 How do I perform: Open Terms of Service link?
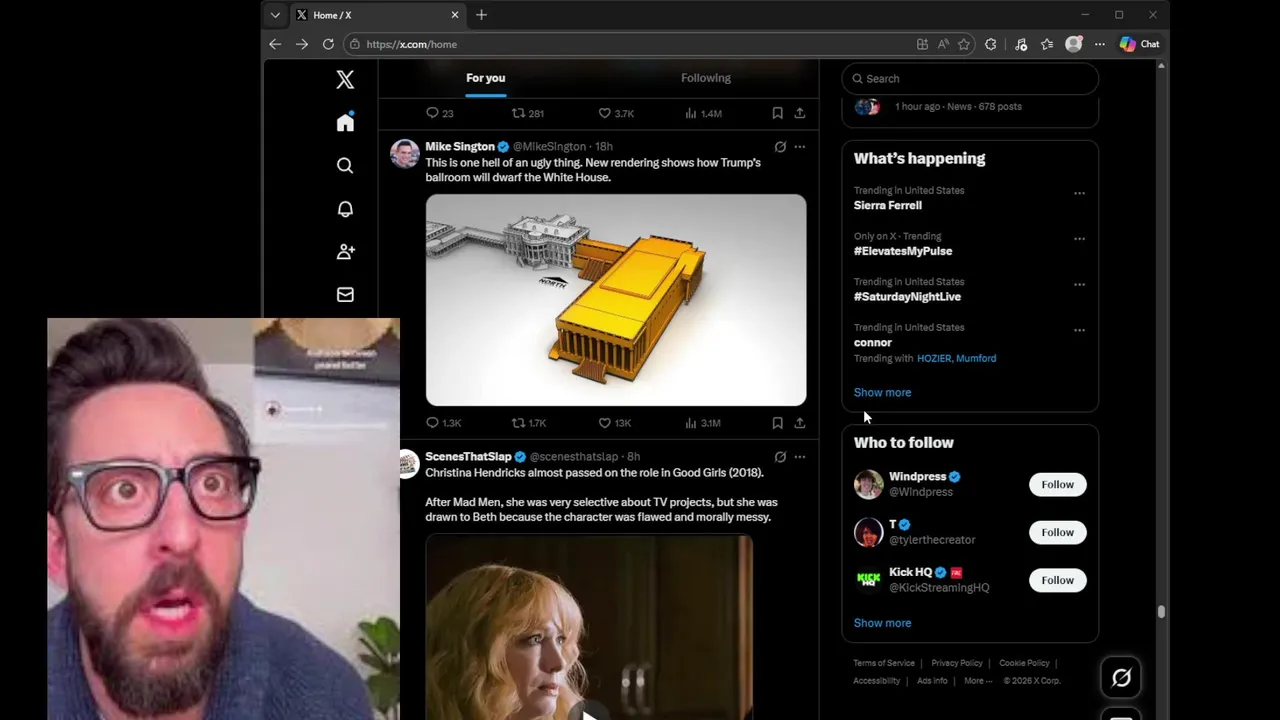(x=884, y=663)
